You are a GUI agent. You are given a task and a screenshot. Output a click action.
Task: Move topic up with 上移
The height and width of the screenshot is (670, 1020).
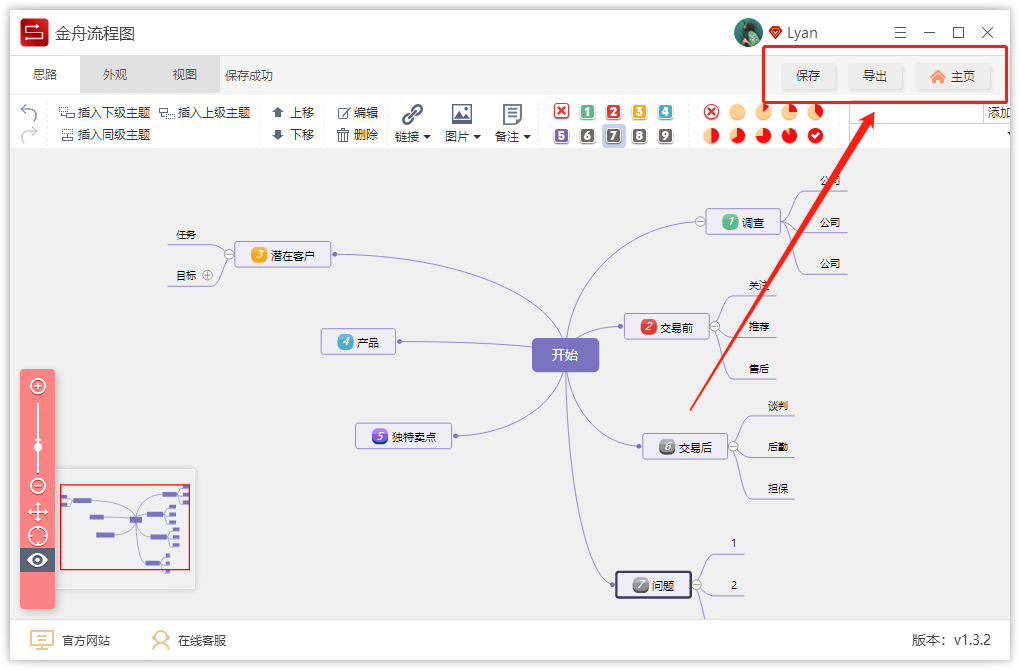click(293, 113)
